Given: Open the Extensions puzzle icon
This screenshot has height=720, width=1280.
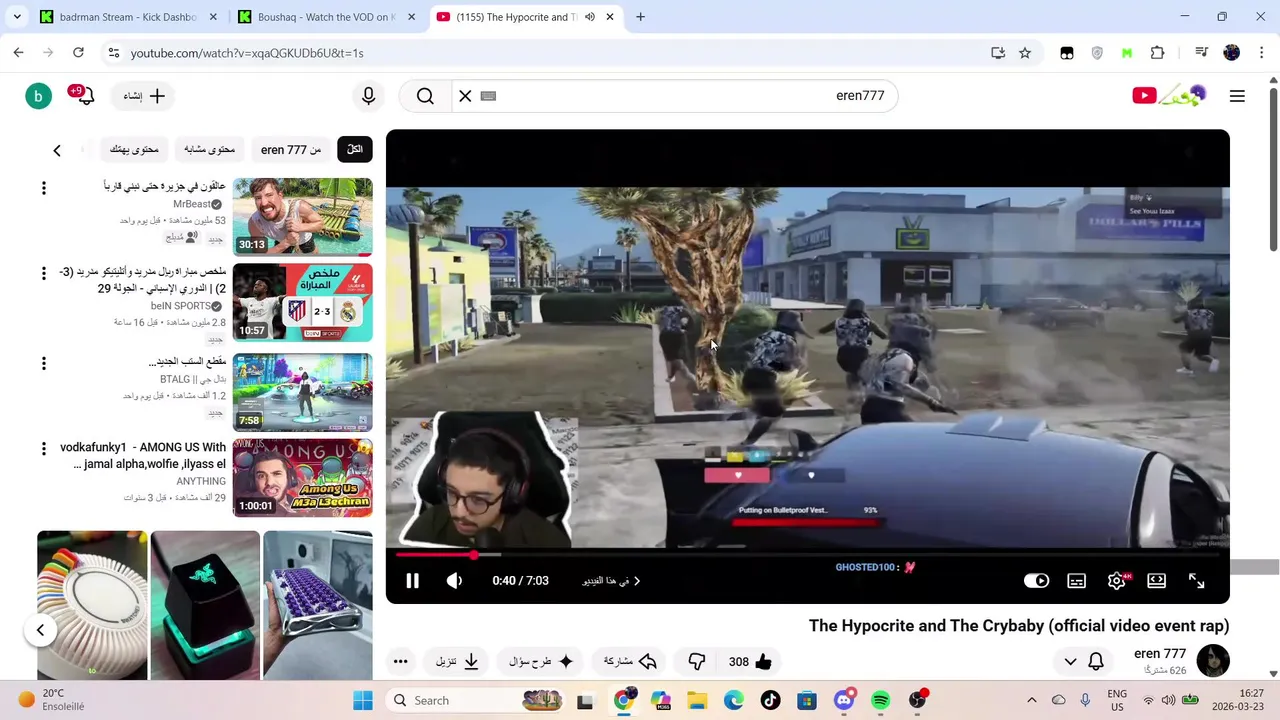Looking at the screenshot, I should (x=1158, y=53).
